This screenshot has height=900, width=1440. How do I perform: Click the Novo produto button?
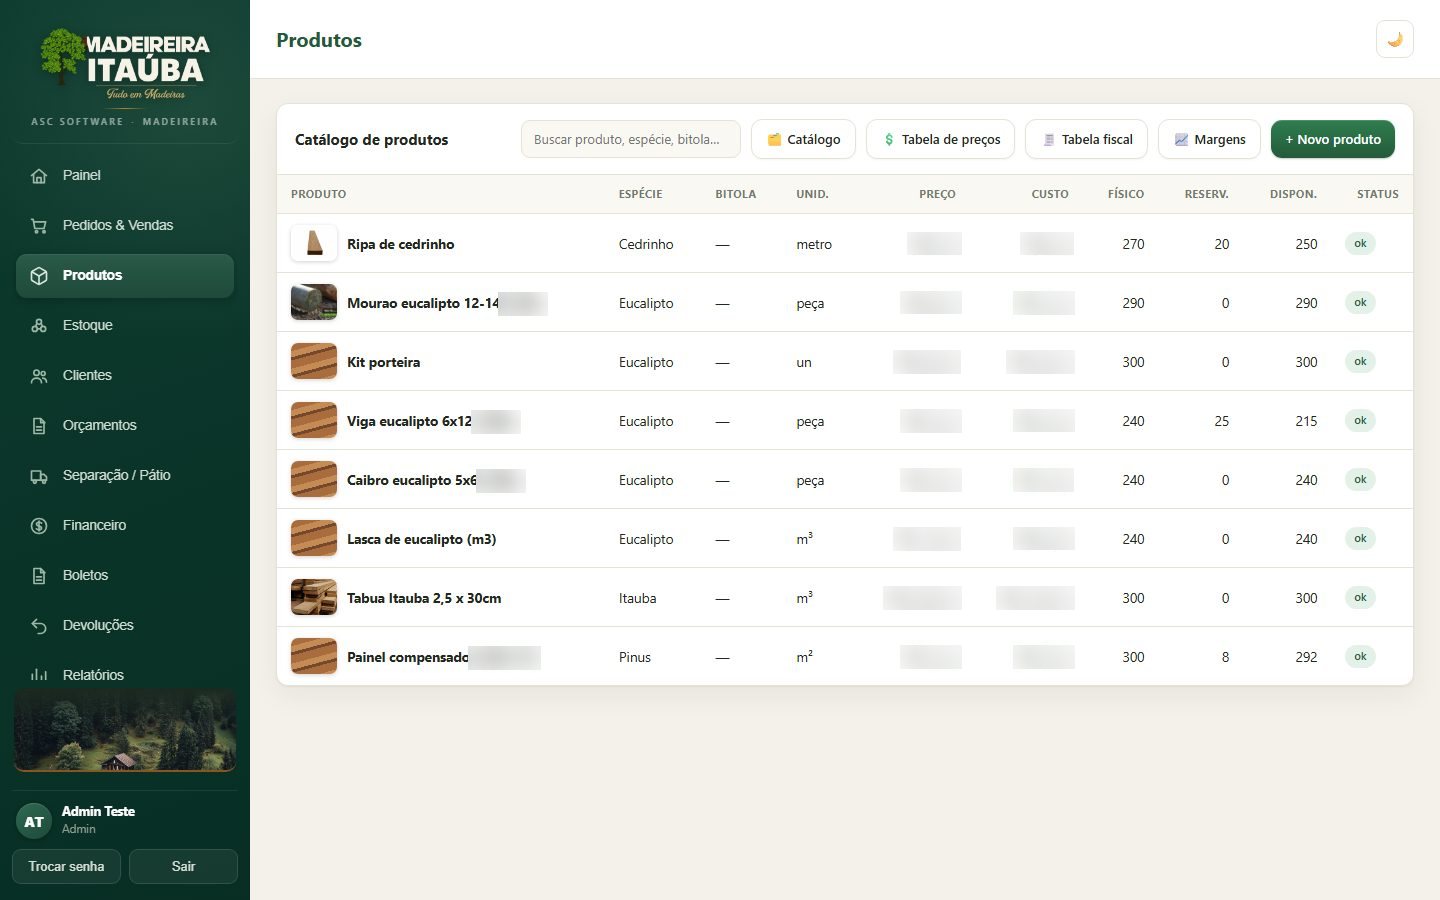tap(1333, 139)
